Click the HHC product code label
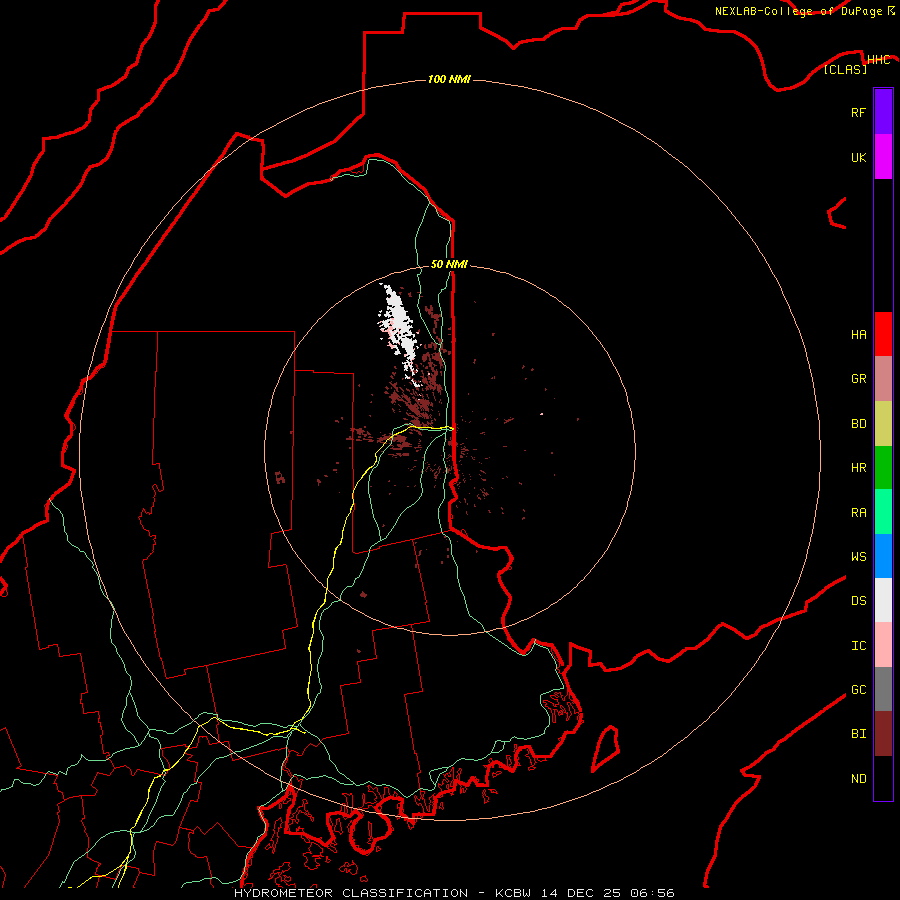 878,60
